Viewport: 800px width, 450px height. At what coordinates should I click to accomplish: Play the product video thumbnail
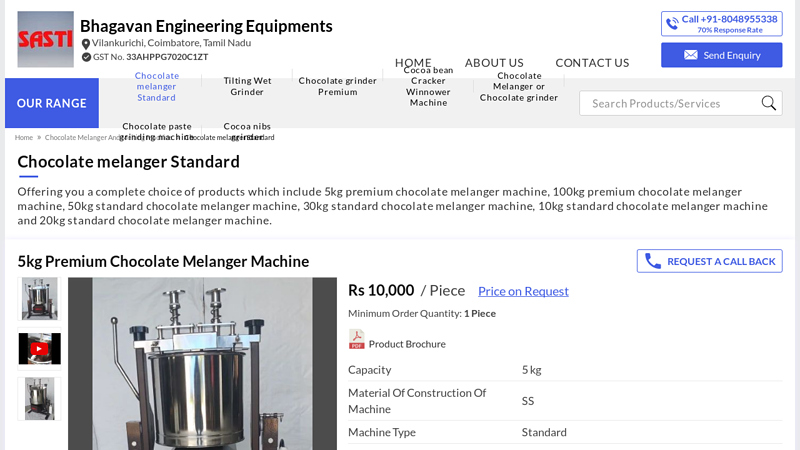coord(40,349)
